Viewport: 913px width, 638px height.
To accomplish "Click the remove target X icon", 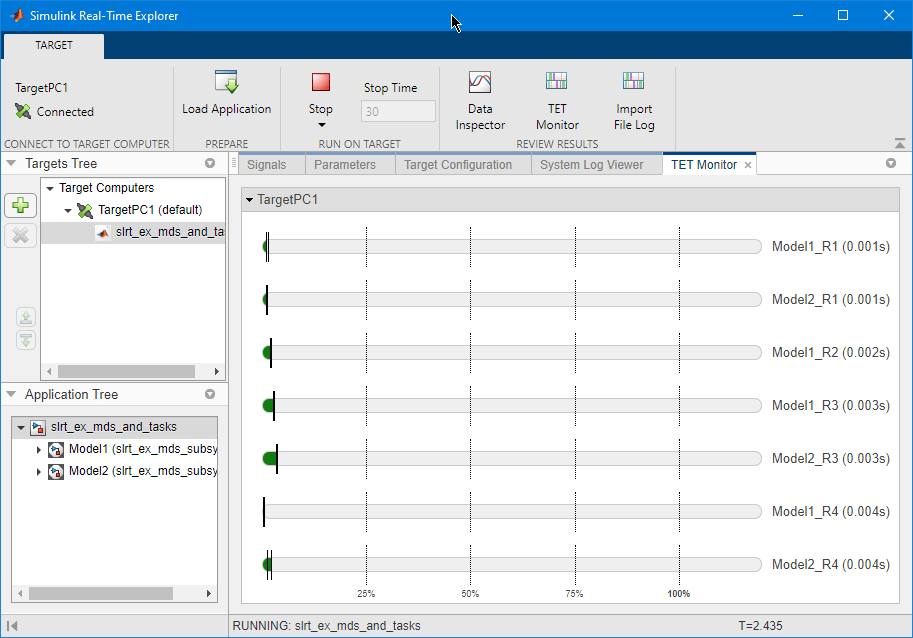I will pos(20,235).
